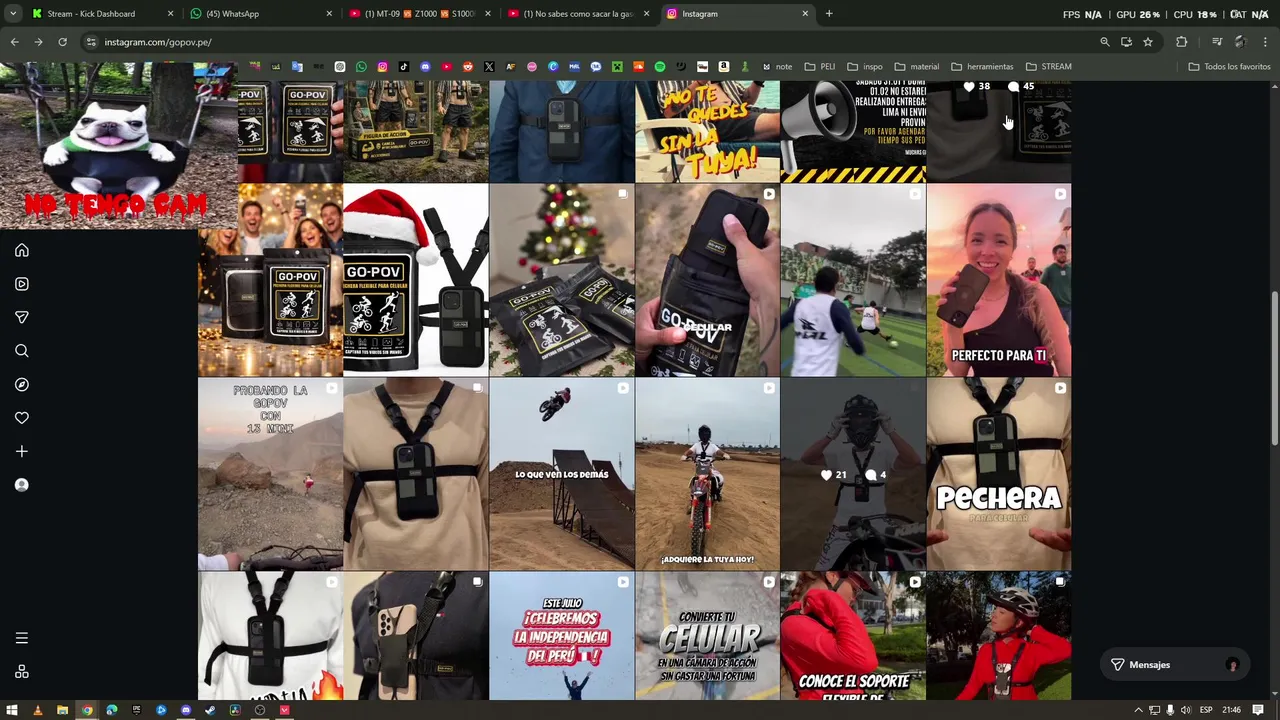The width and height of the screenshot is (1280, 720).
Task: Open the 'PECHERA' post thumbnail
Action: coord(998,474)
